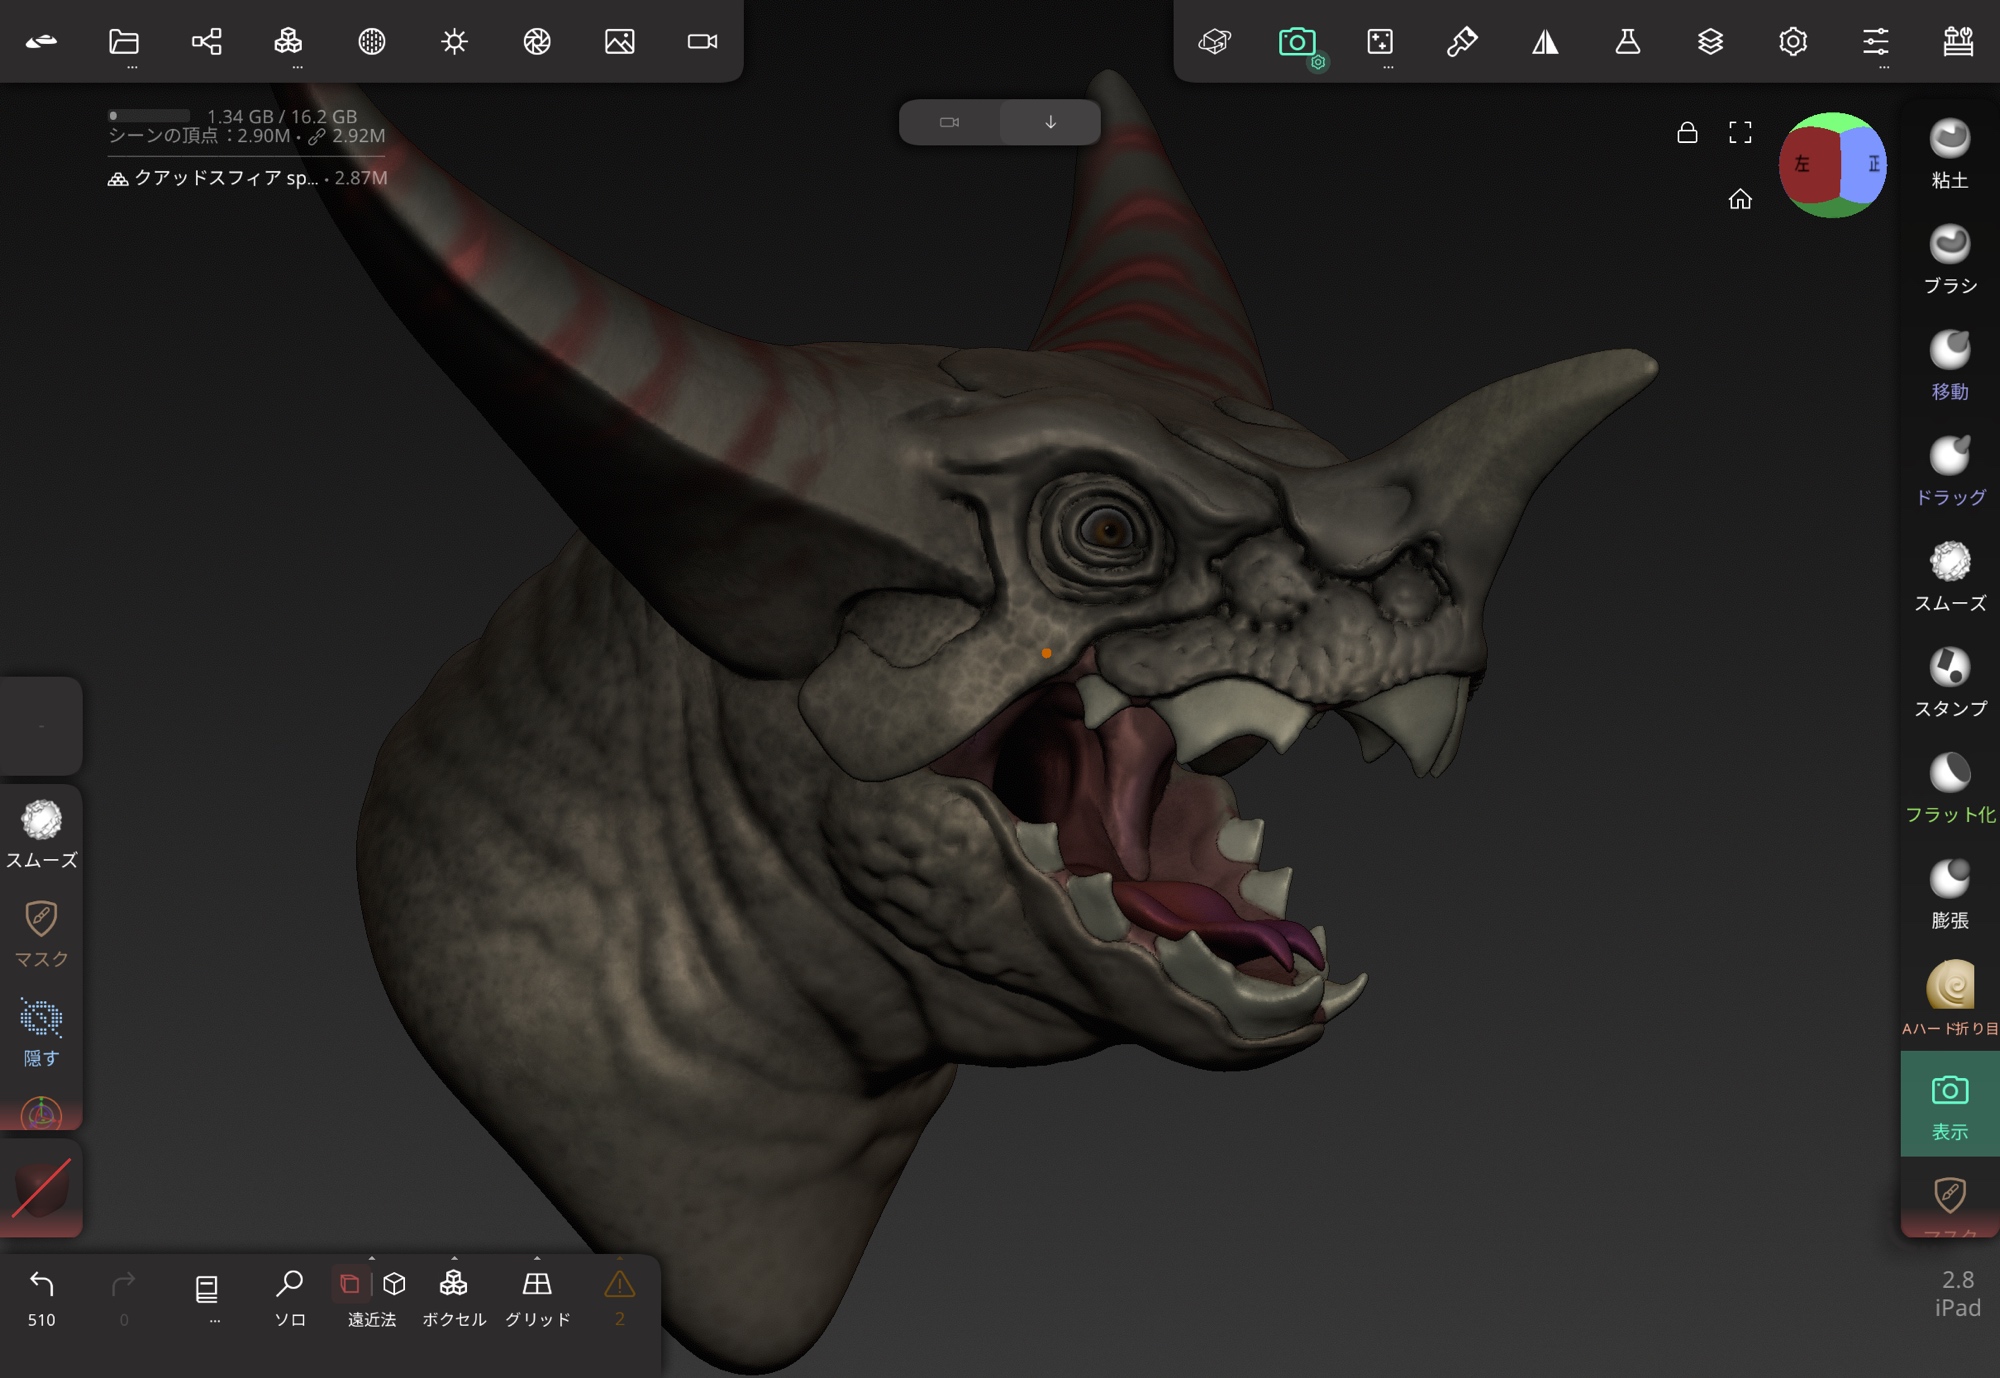Toggle the camera lock padlock icon
Viewport: 2000px width, 1378px height.
coord(1687,133)
